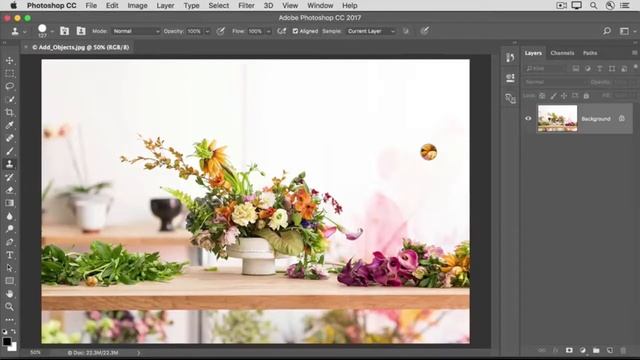640x360 pixels.
Task: Select the Zoom tool
Action: click(9, 307)
